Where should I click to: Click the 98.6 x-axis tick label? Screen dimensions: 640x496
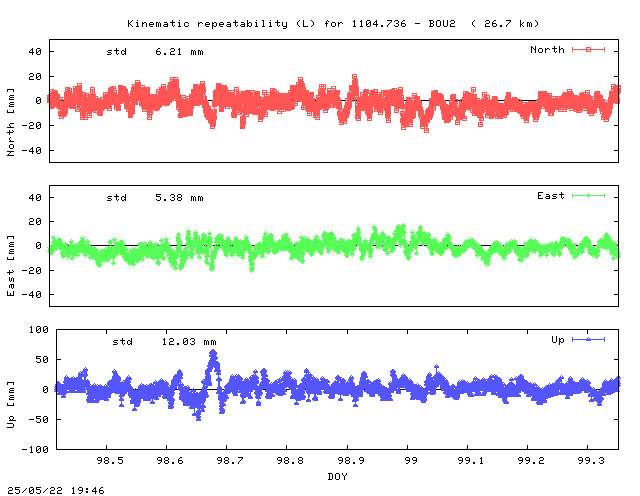pyautogui.click(x=170, y=461)
